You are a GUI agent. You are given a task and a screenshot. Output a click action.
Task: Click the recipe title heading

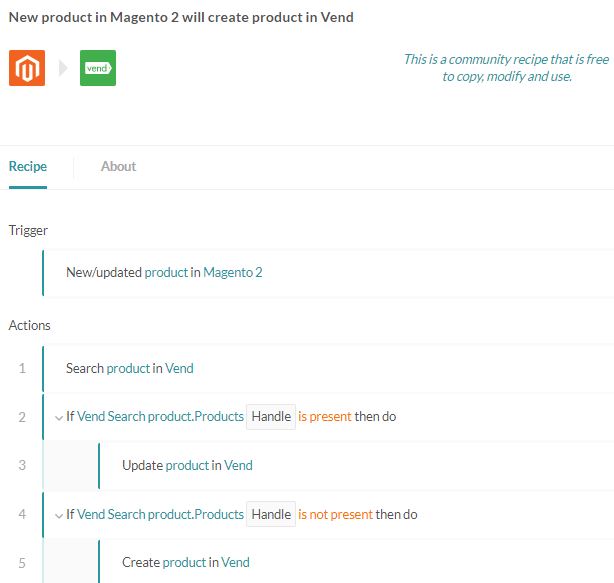click(x=181, y=17)
